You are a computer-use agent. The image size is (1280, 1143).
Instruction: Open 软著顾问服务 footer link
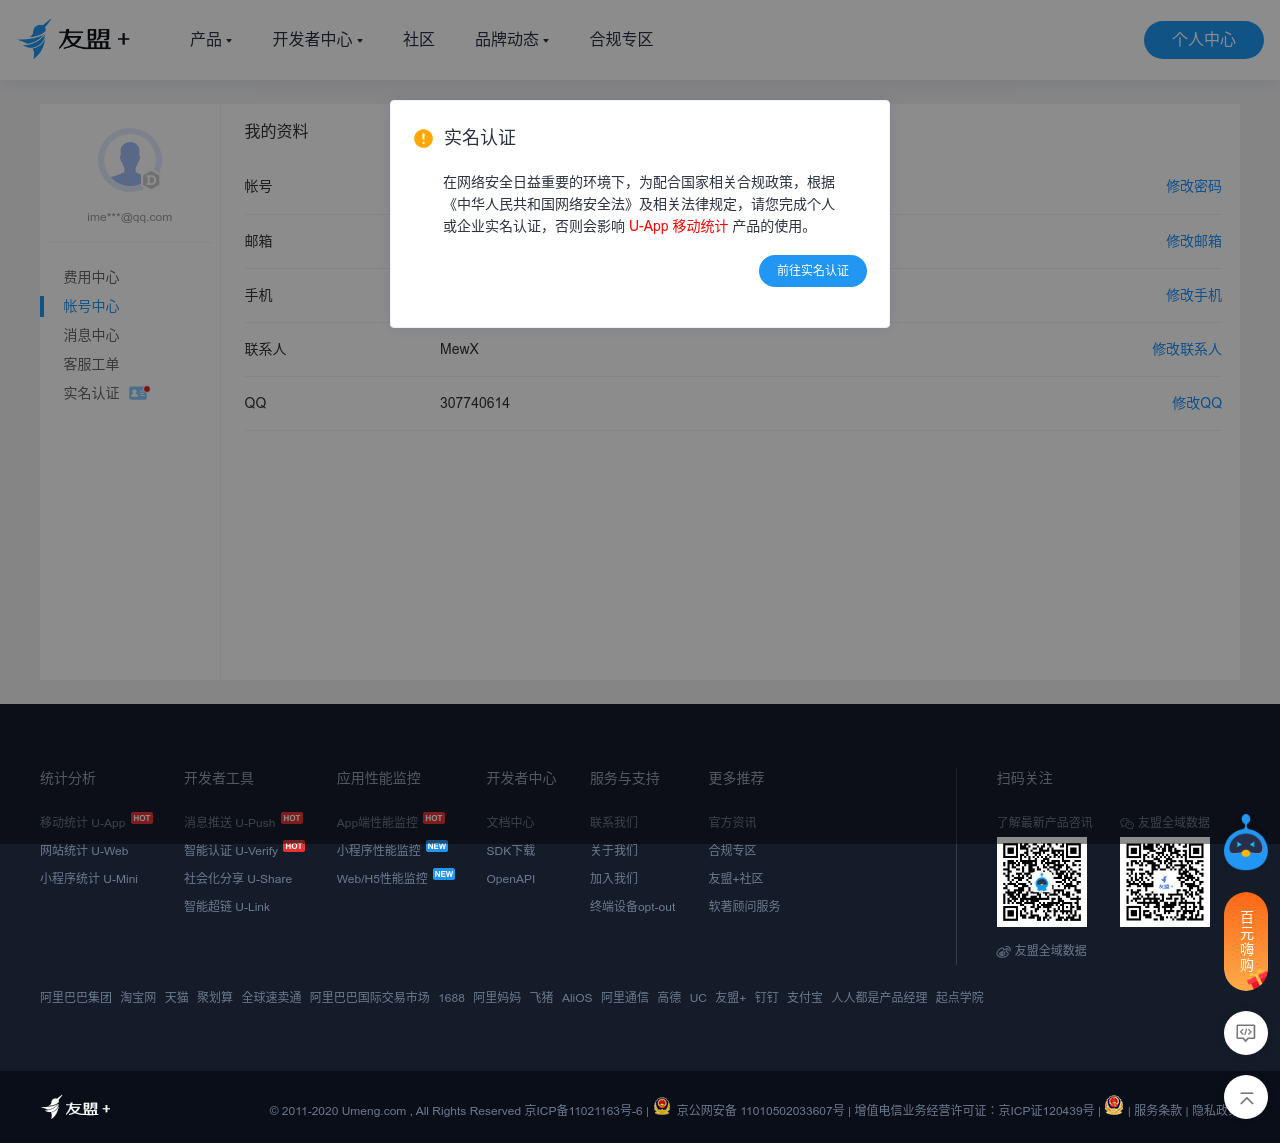pos(745,906)
